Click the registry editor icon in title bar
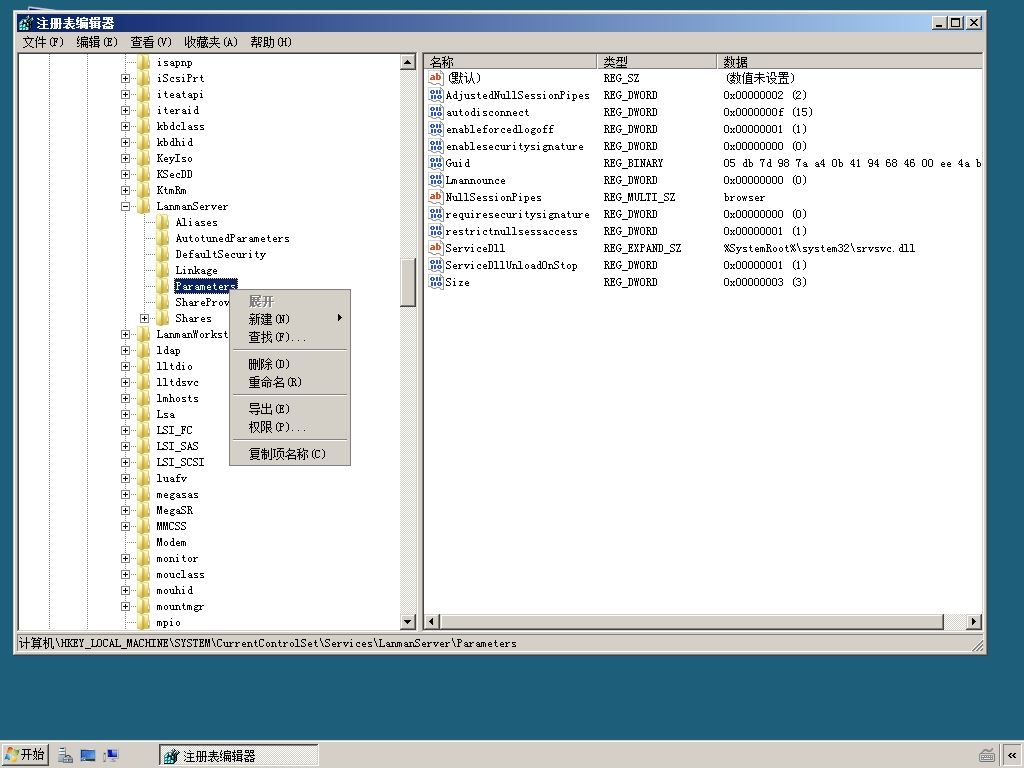This screenshot has width=1024, height=768. coord(25,24)
